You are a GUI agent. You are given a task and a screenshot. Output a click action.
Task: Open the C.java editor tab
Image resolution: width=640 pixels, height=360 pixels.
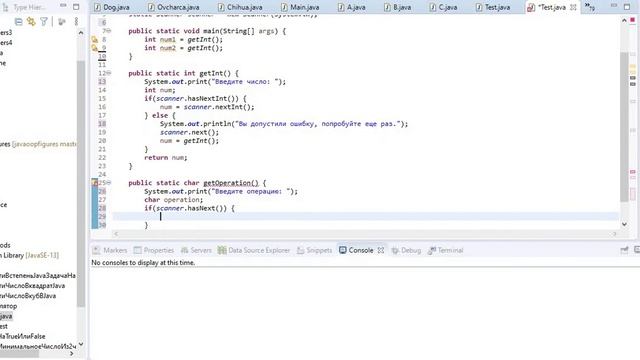tap(443, 7)
